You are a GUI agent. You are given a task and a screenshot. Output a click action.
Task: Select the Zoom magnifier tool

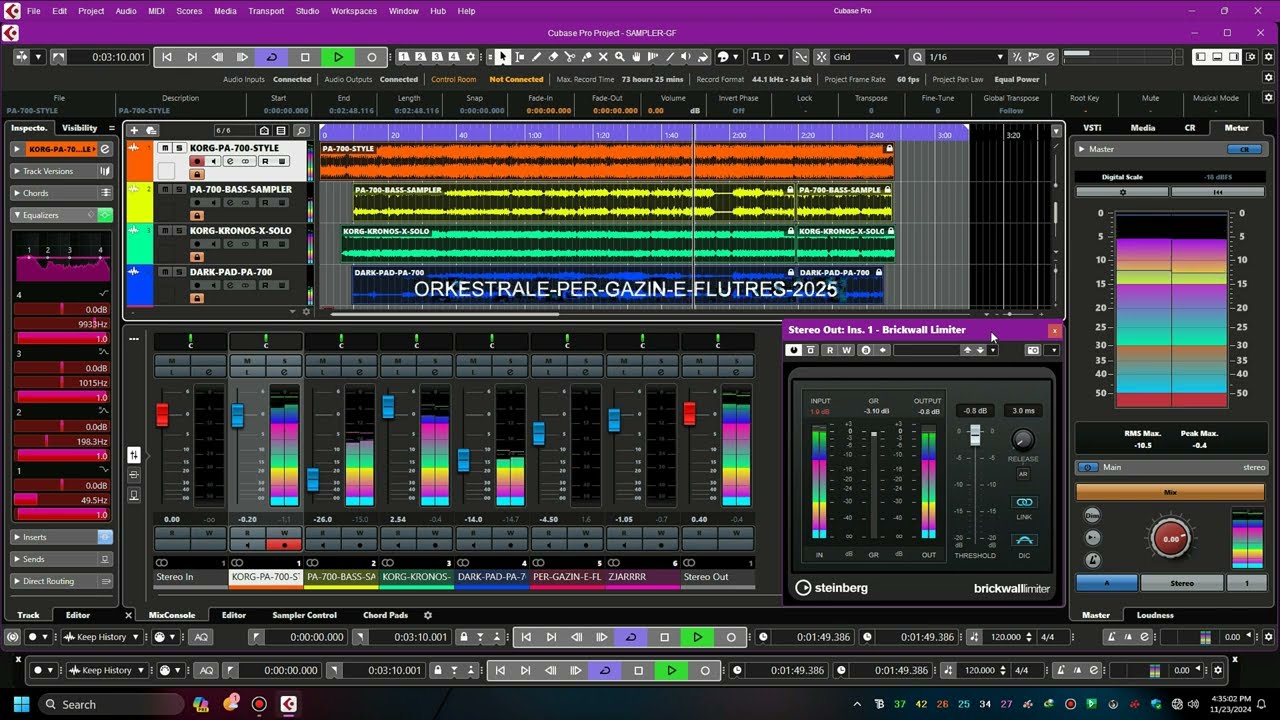tap(620, 57)
